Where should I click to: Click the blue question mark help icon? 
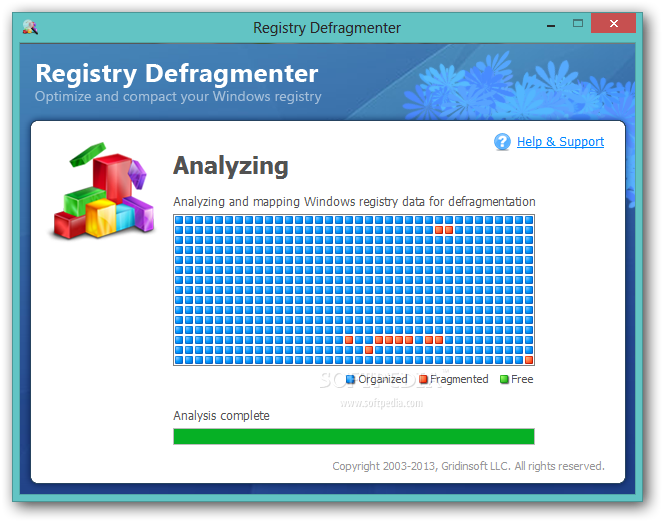pos(502,142)
